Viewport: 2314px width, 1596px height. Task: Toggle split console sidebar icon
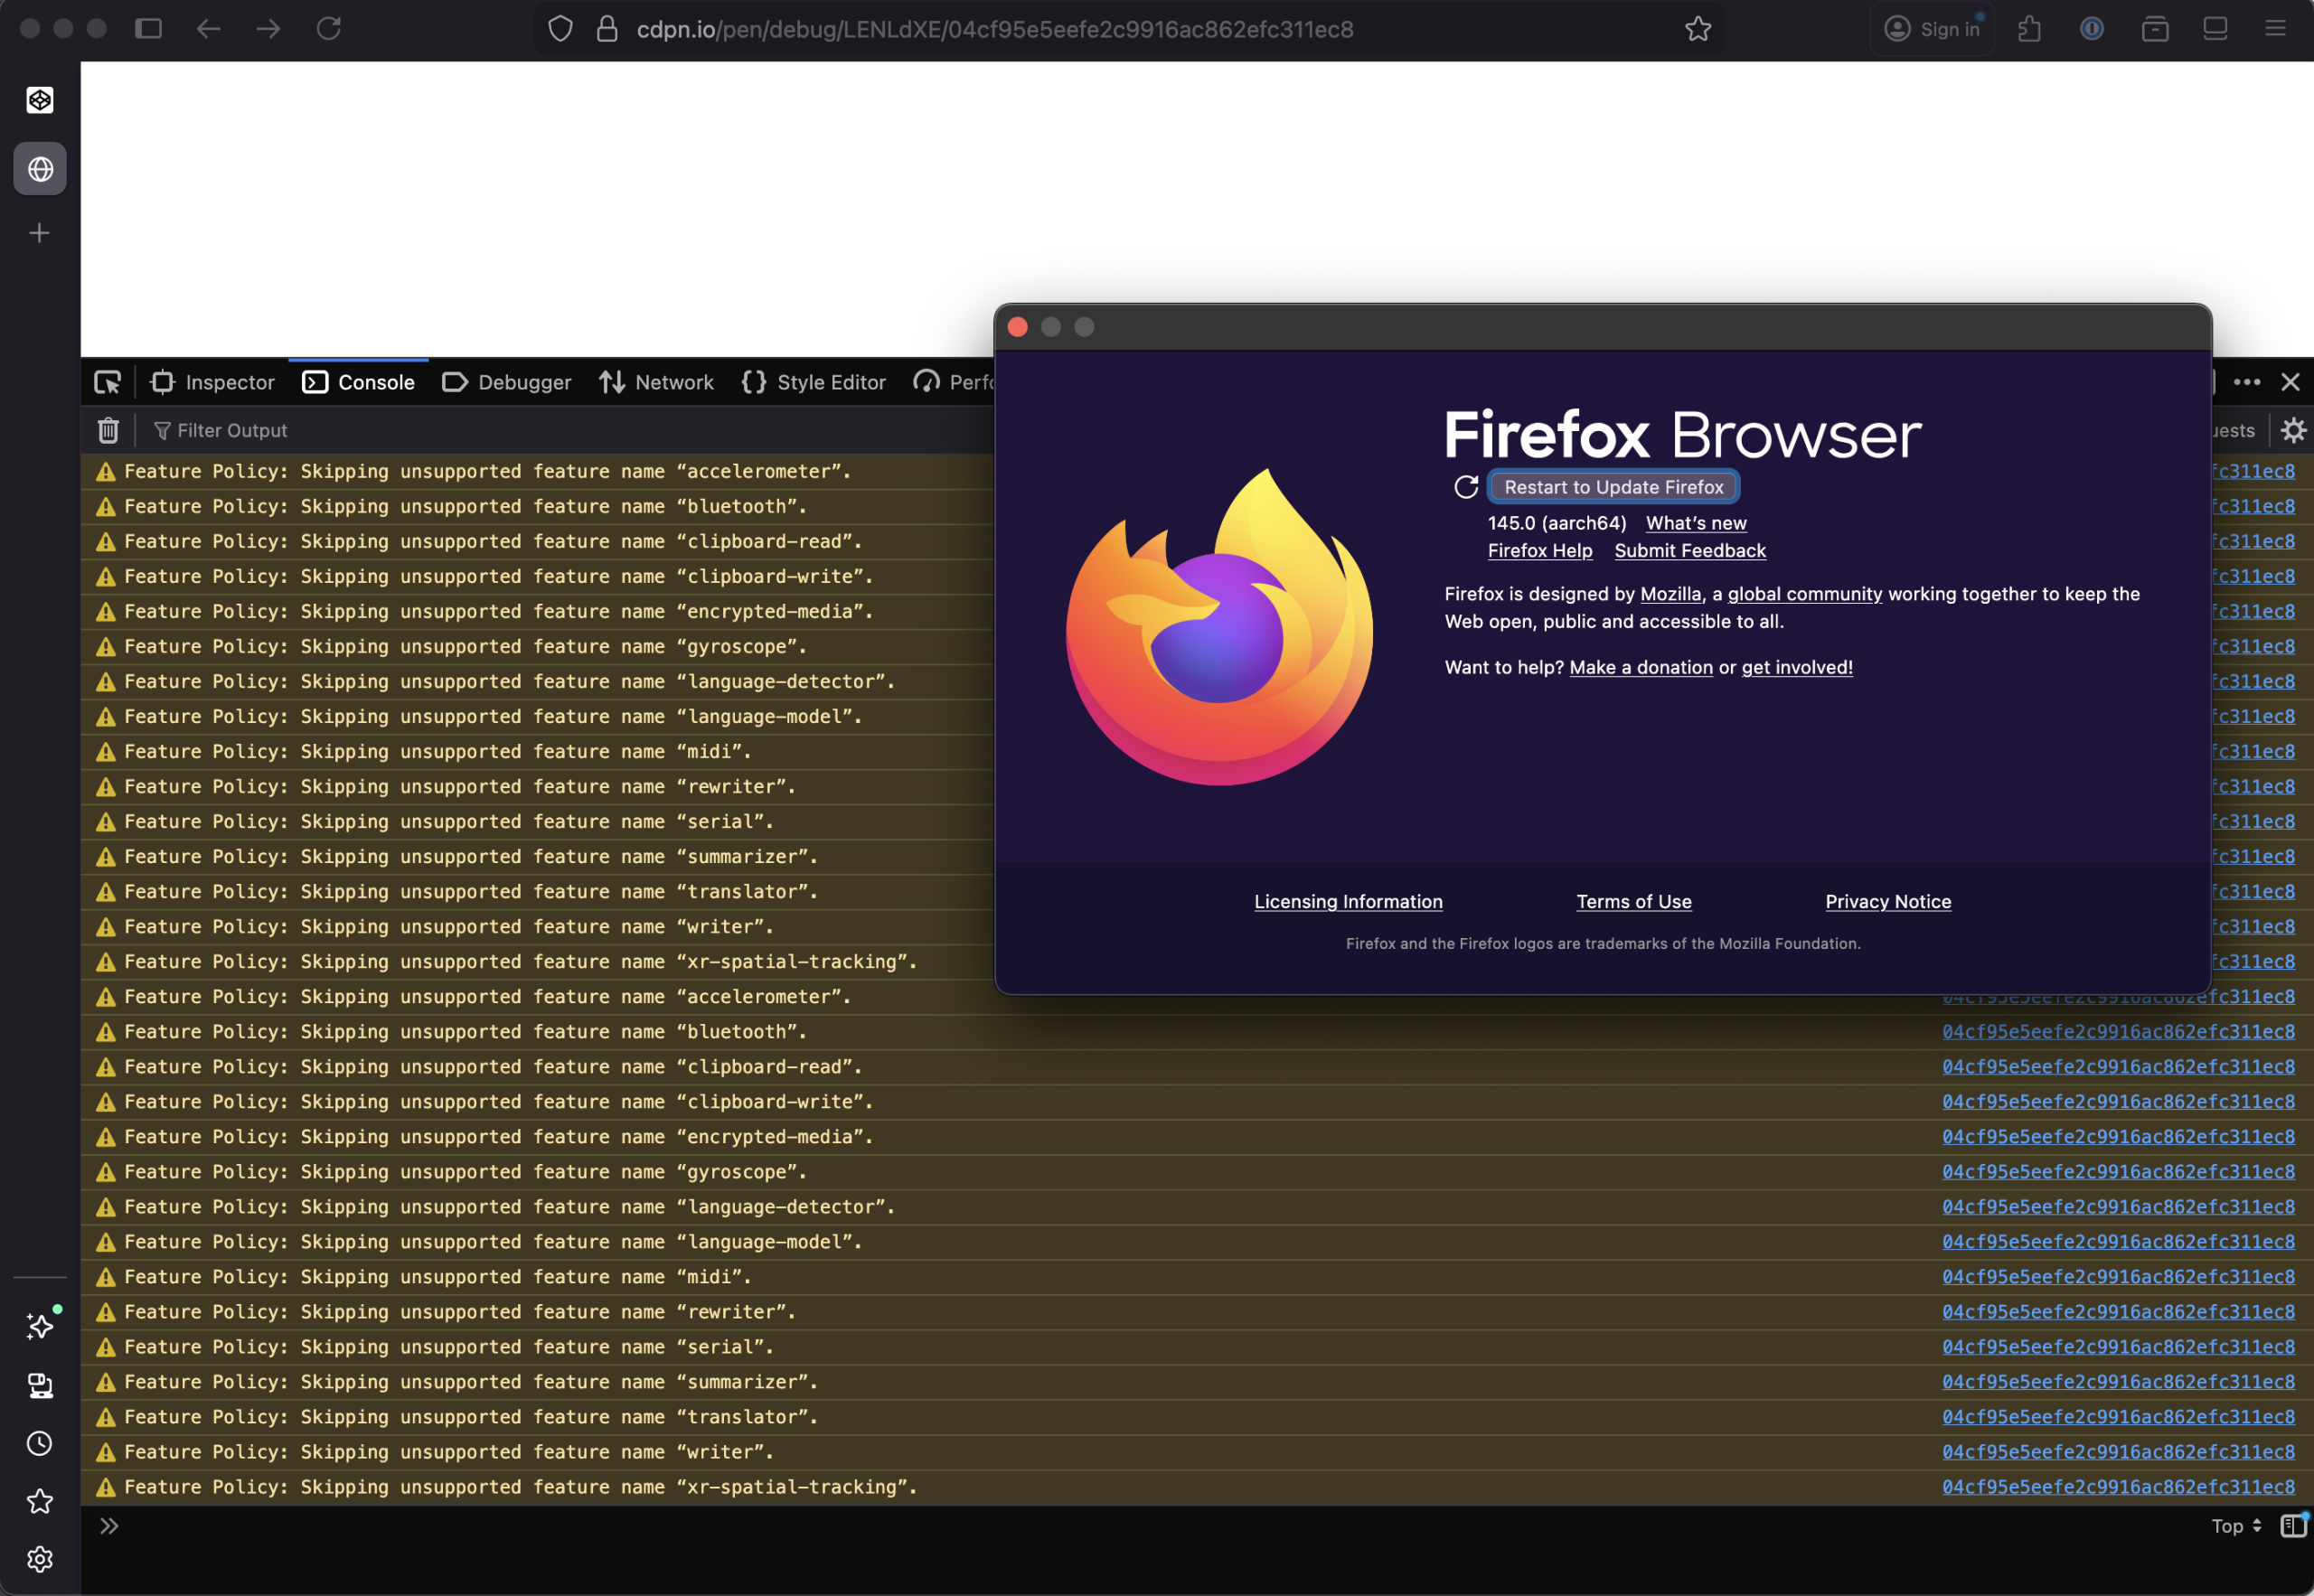(2292, 1525)
